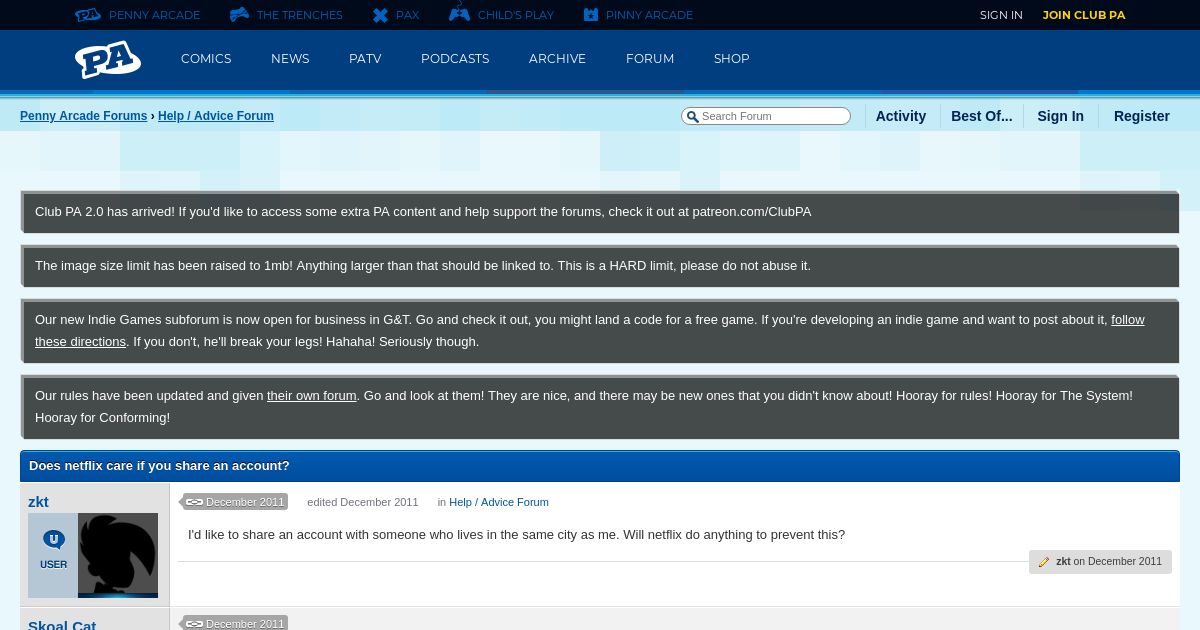Open the Best Of... menu
The height and width of the screenshot is (630, 1200).
pyautogui.click(x=981, y=116)
